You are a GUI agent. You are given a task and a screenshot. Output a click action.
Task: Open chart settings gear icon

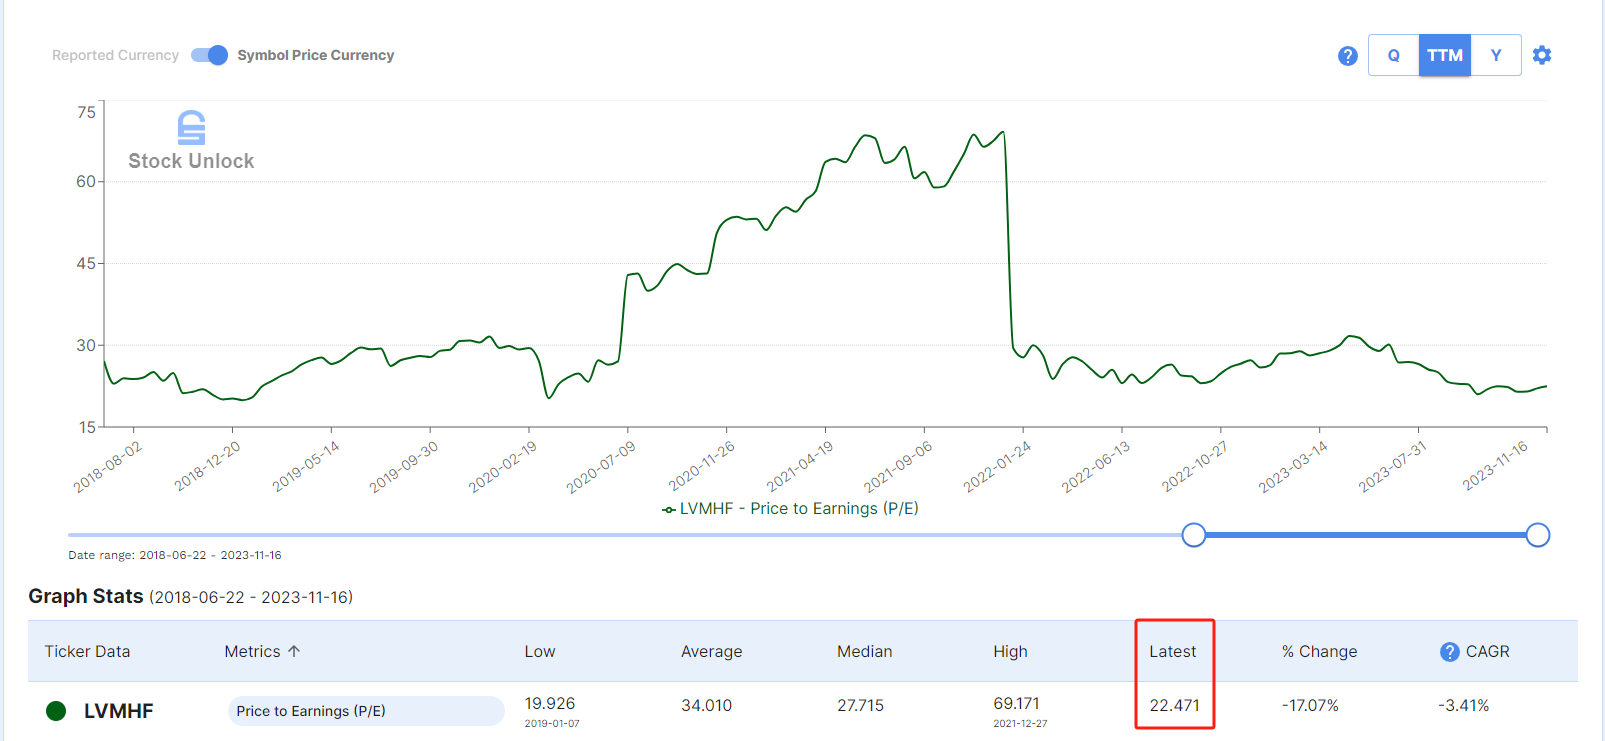1542,55
